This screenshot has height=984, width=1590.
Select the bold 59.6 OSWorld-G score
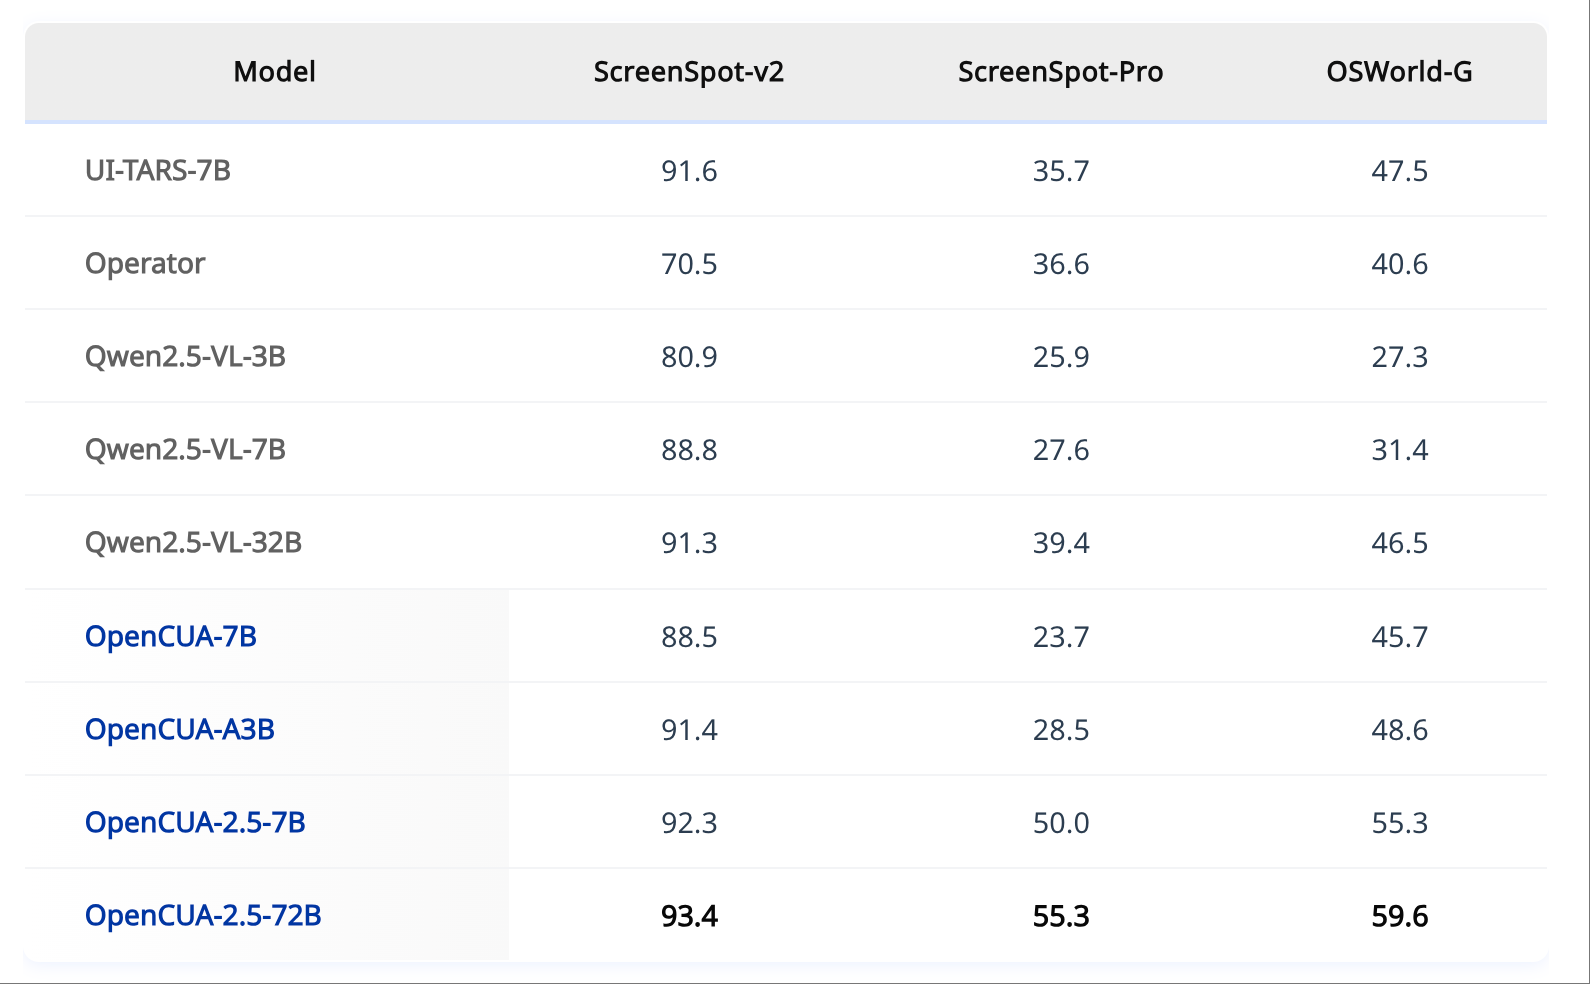click(1399, 916)
